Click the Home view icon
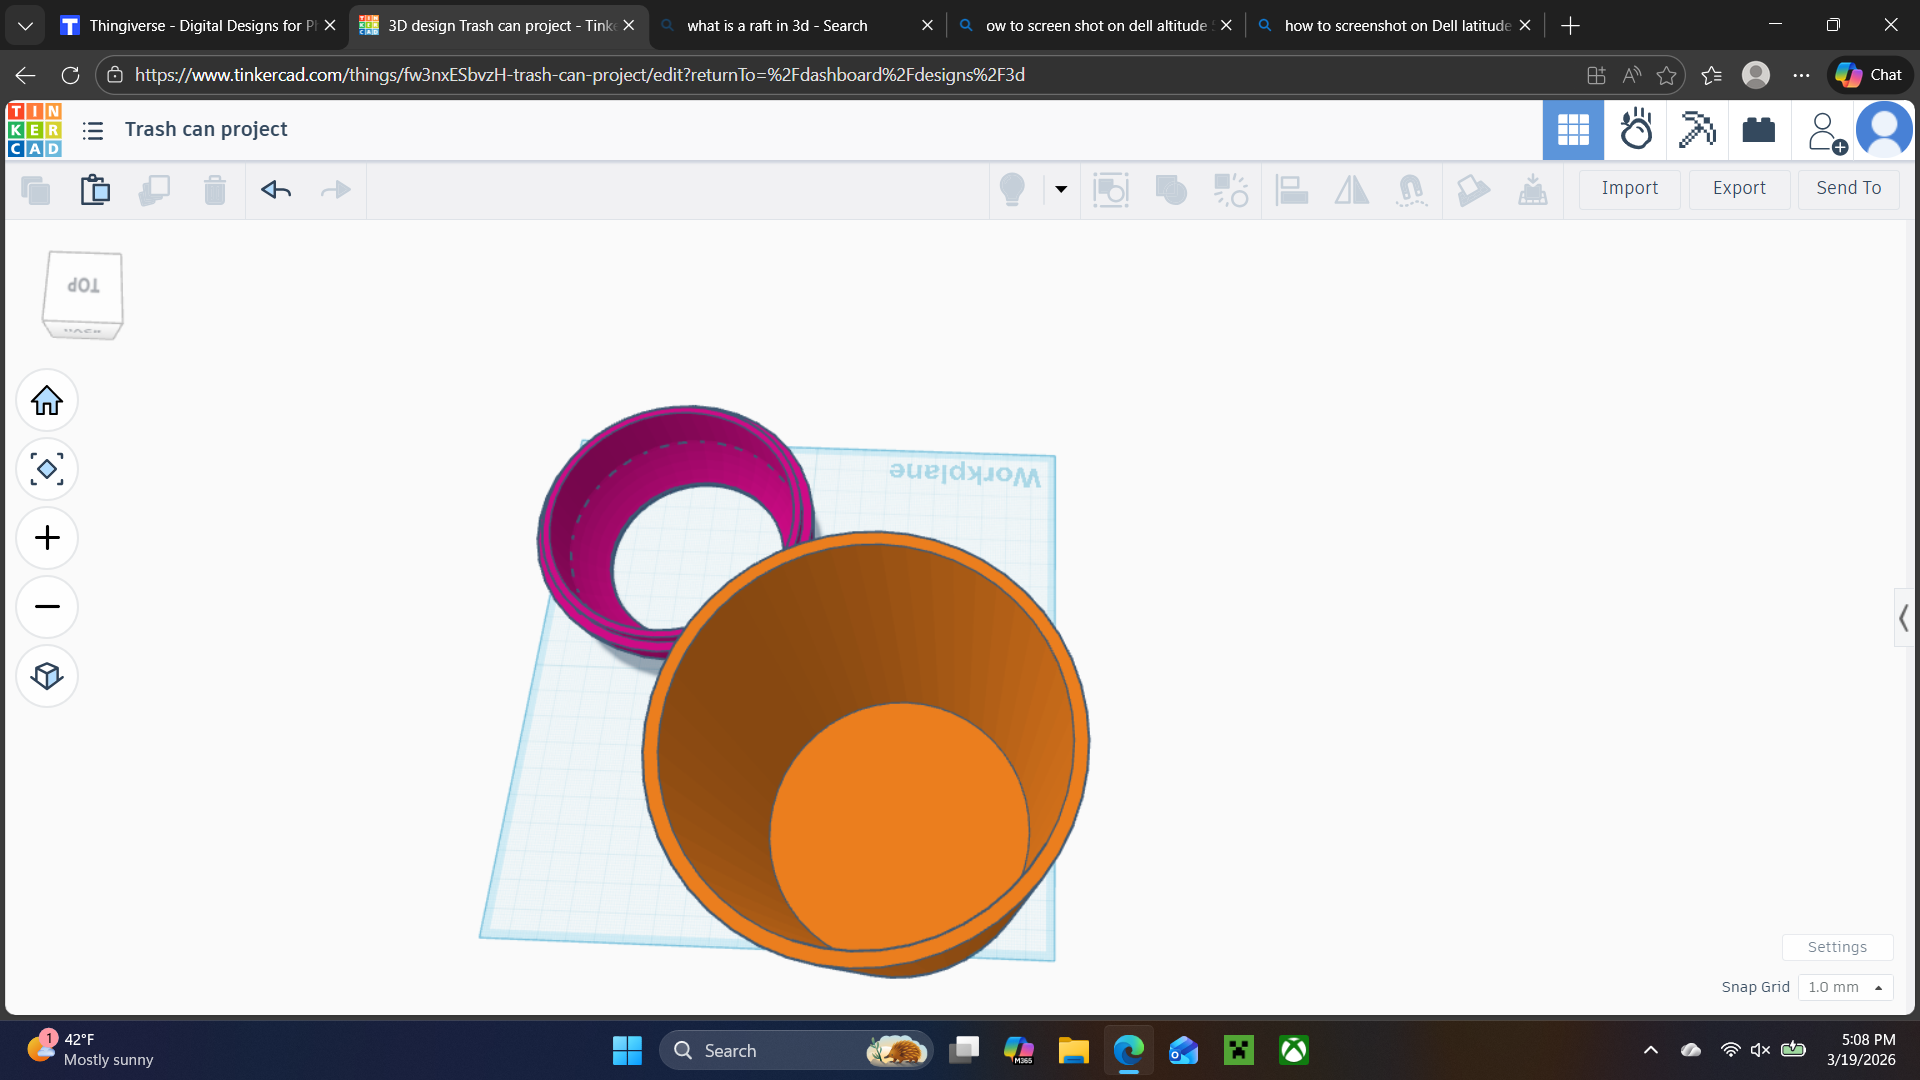This screenshot has height=1080, width=1920. coord(47,401)
